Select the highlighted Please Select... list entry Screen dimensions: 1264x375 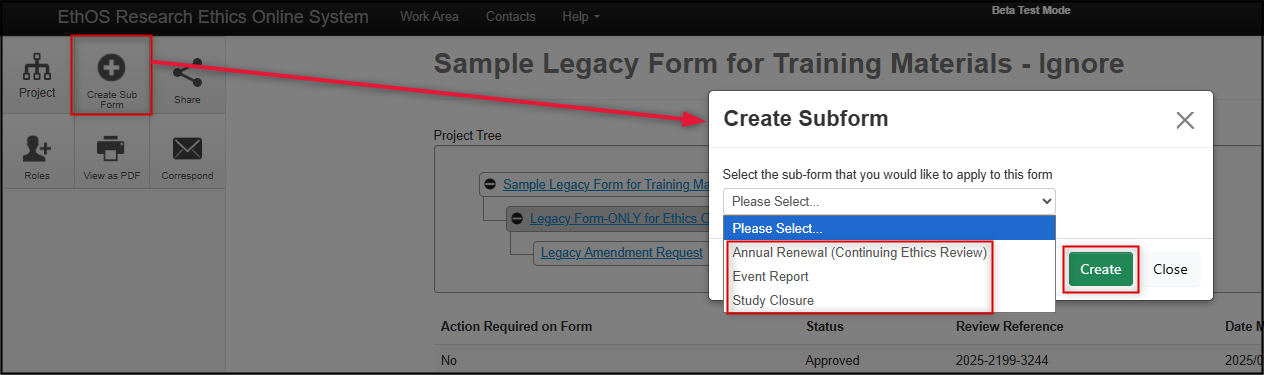(x=889, y=228)
